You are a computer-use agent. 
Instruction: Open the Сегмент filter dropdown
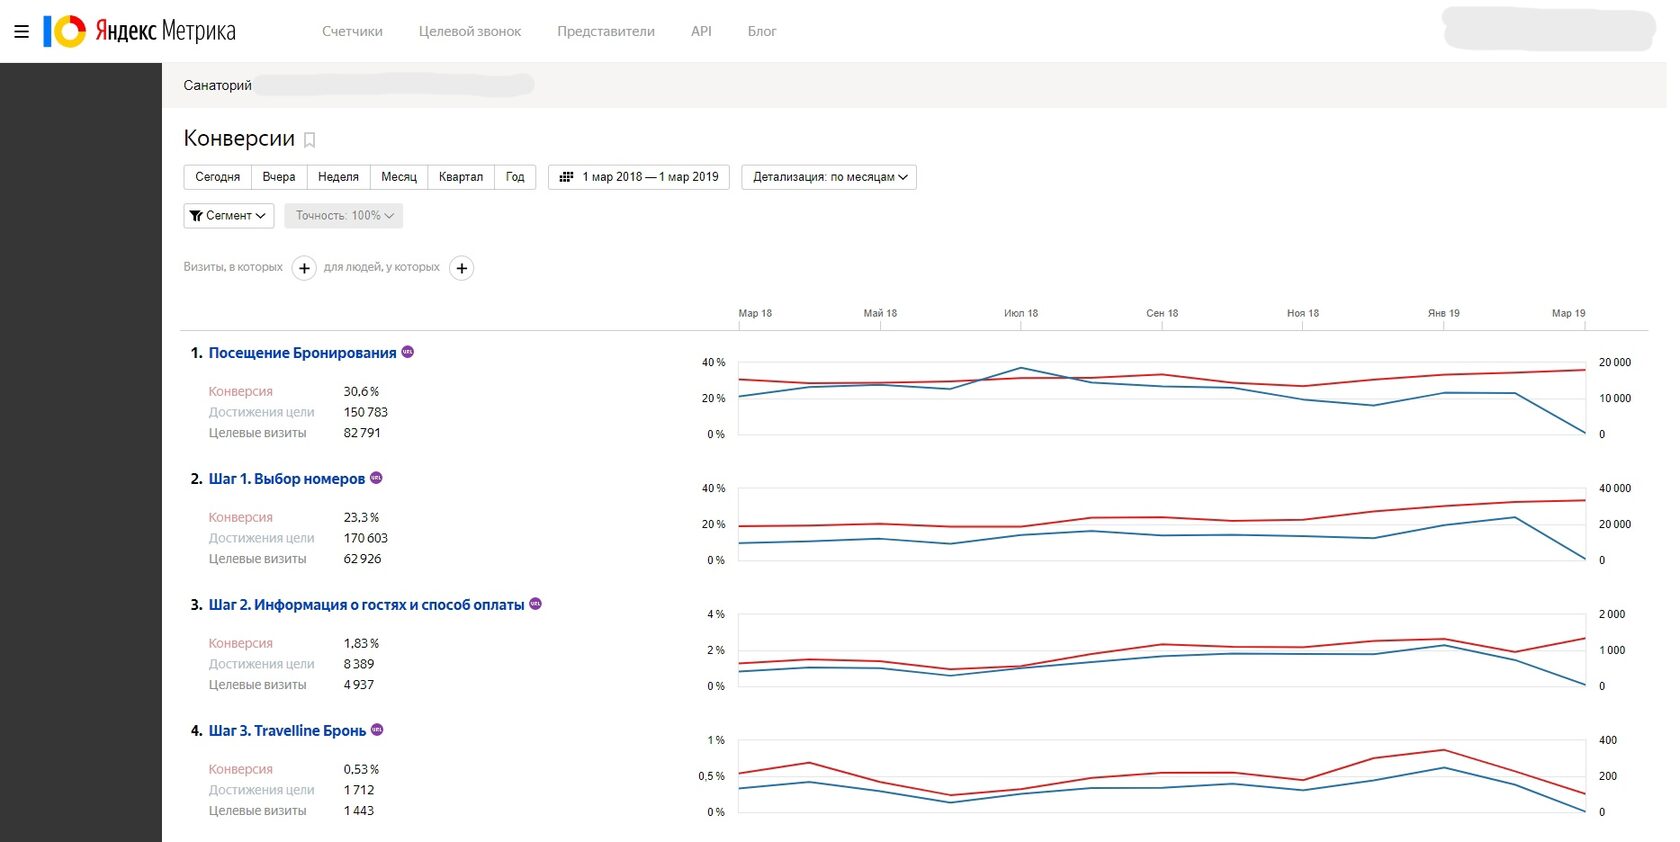(229, 216)
